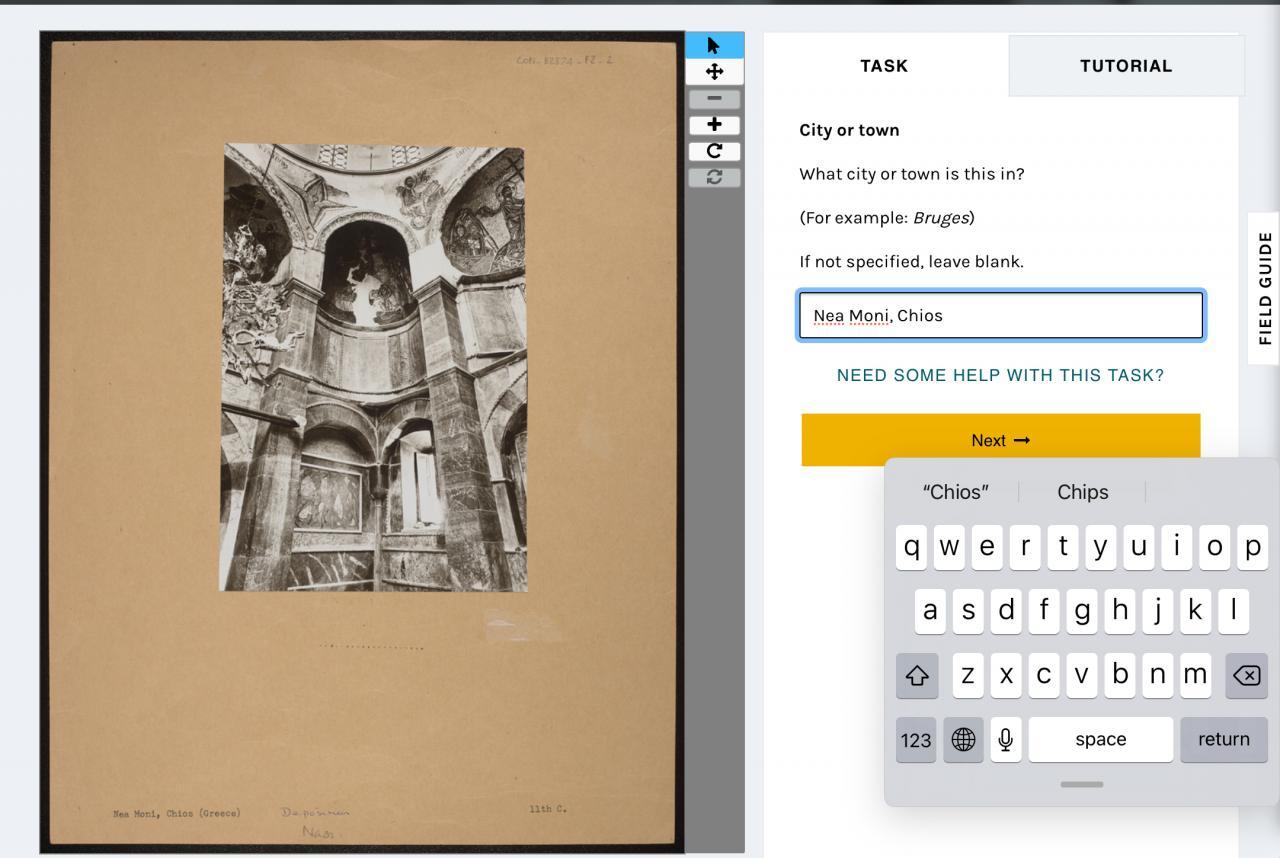Viewport: 1280px width, 858px height.
Task: Tap the e key
Action: click(x=987, y=547)
